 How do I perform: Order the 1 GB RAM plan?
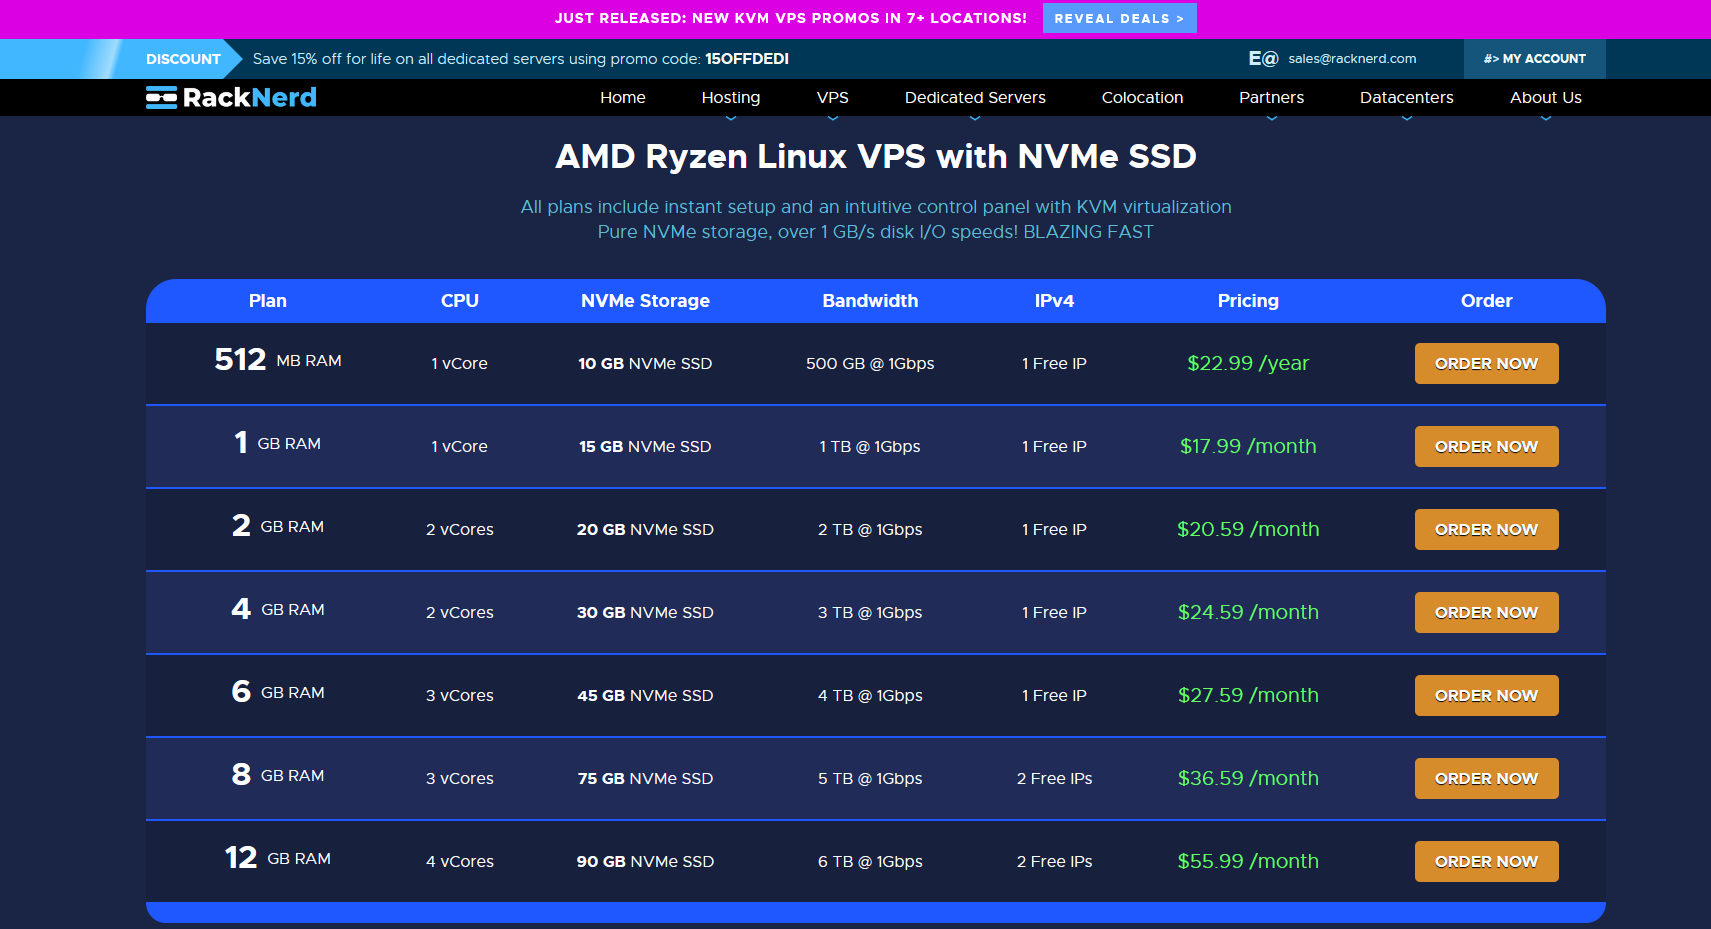point(1487,447)
